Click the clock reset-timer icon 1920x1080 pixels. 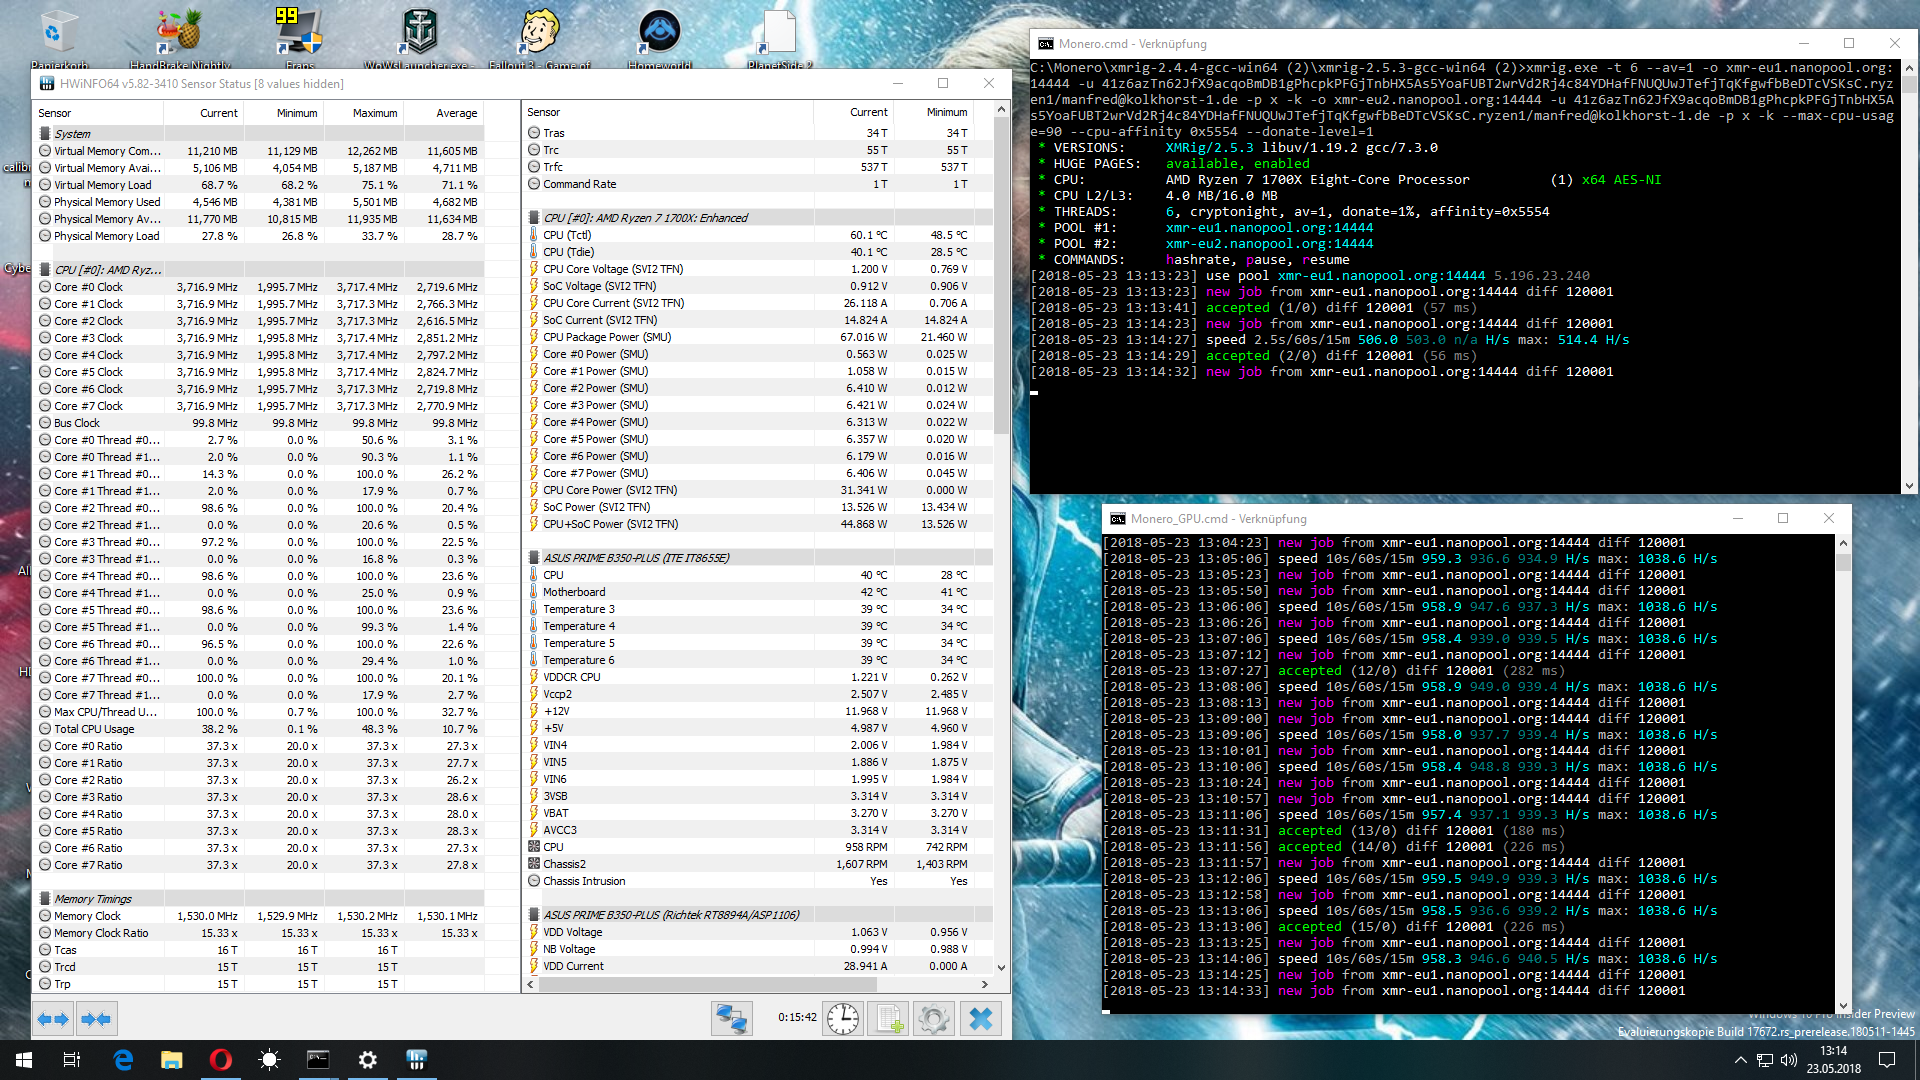point(843,1019)
